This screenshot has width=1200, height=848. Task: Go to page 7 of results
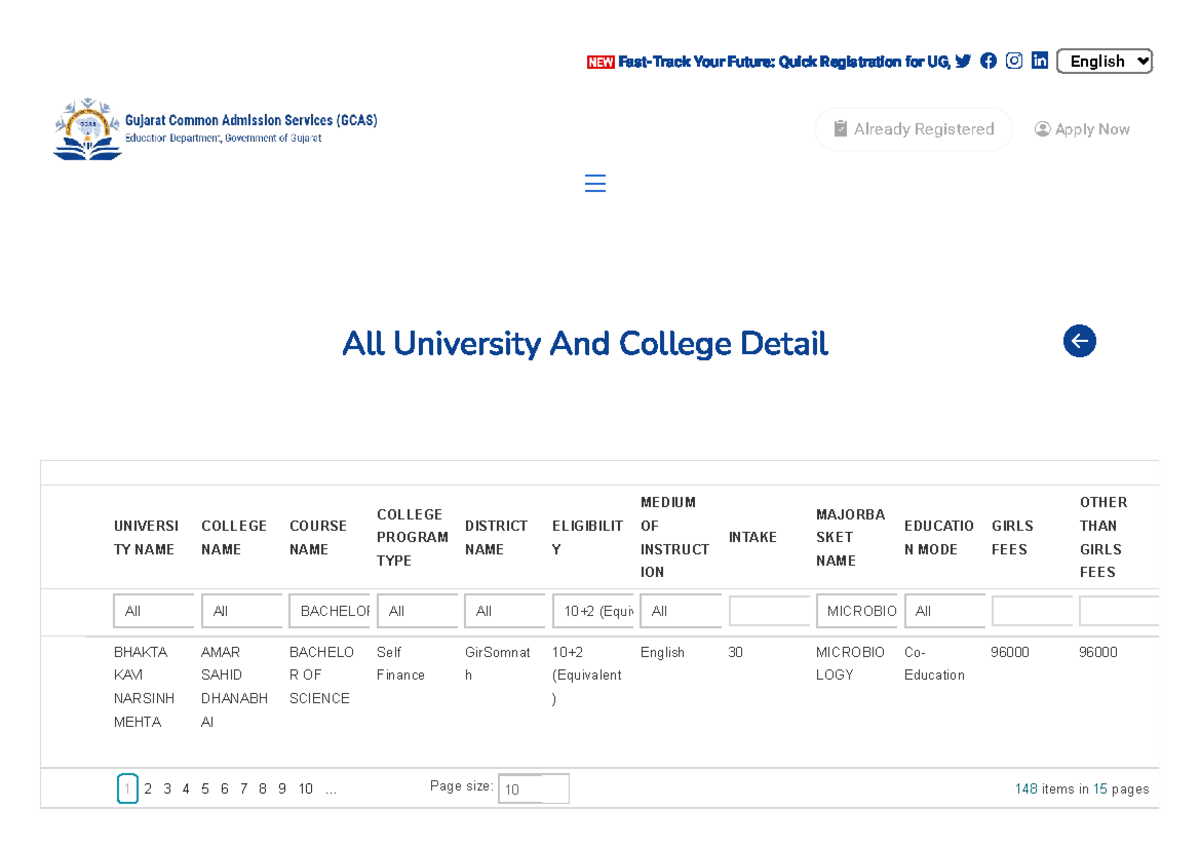244,789
